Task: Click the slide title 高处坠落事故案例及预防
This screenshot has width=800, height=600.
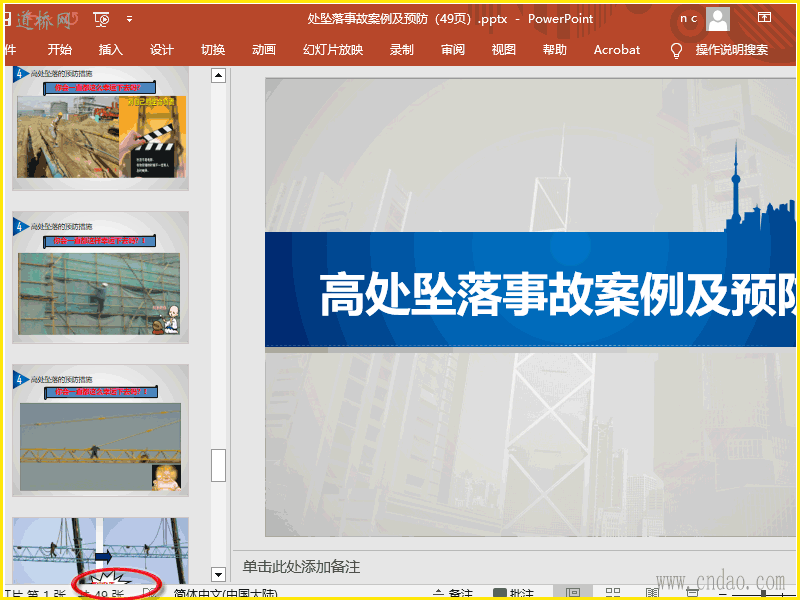Action: (557, 294)
